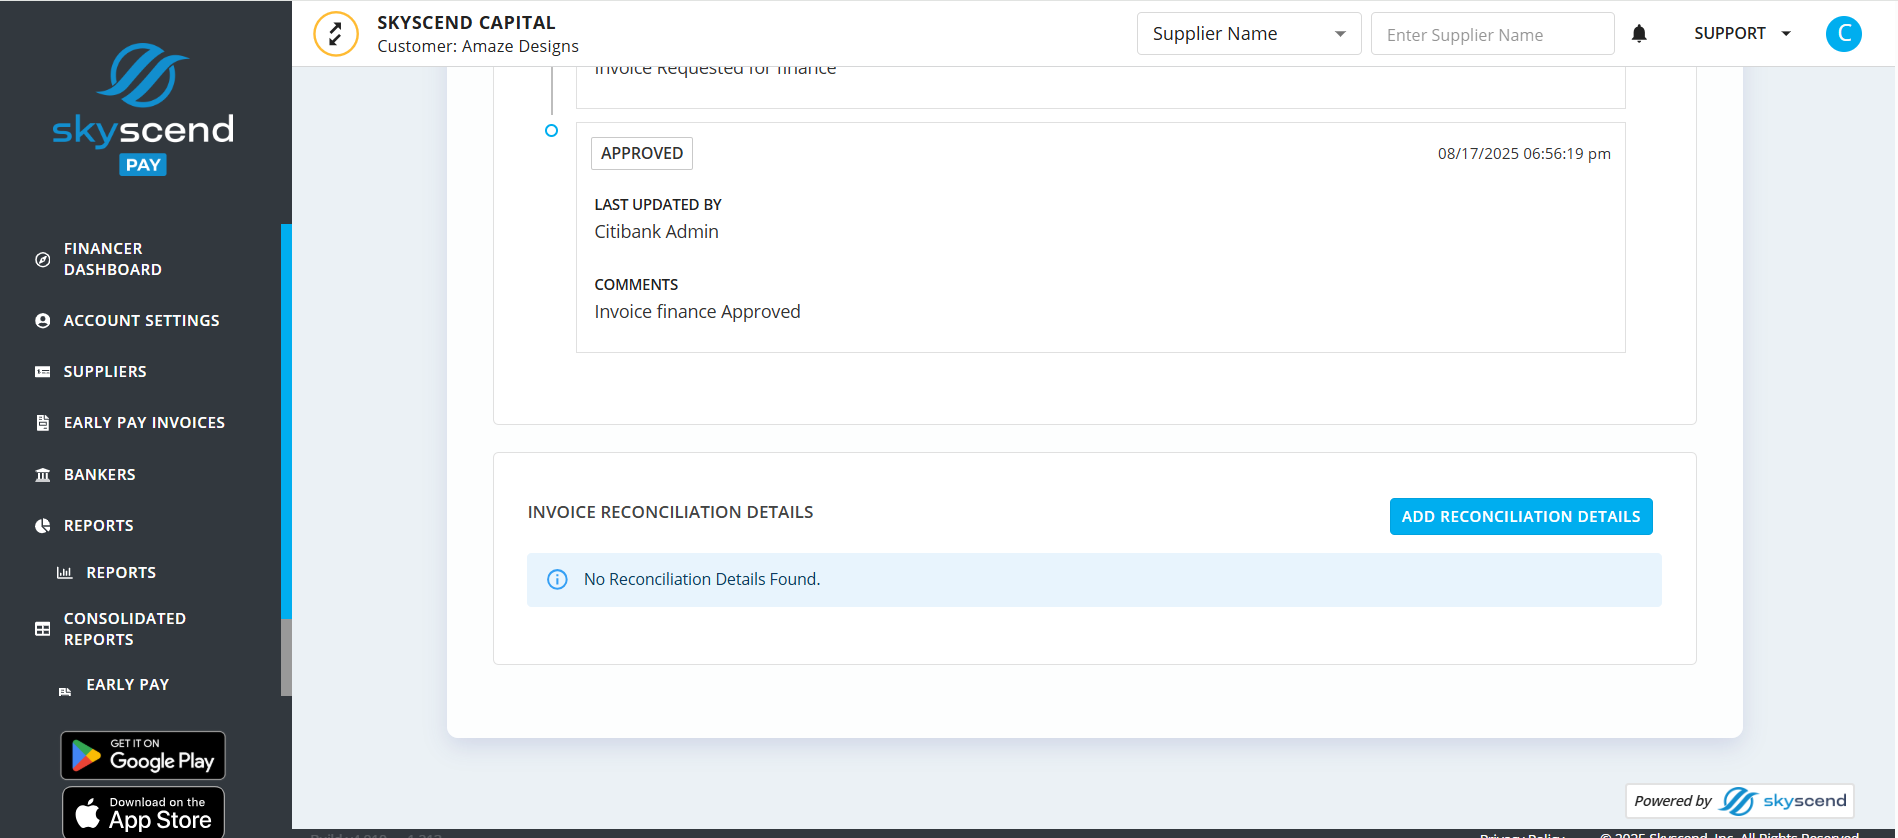Click the Comments label
The height and width of the screenshot is (838, 1898).
tap(636, 285)
